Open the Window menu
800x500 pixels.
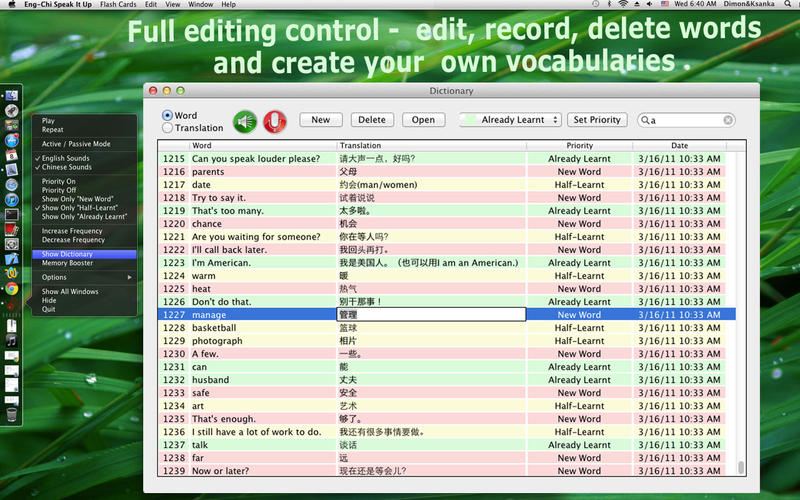(x=201, y=4)
